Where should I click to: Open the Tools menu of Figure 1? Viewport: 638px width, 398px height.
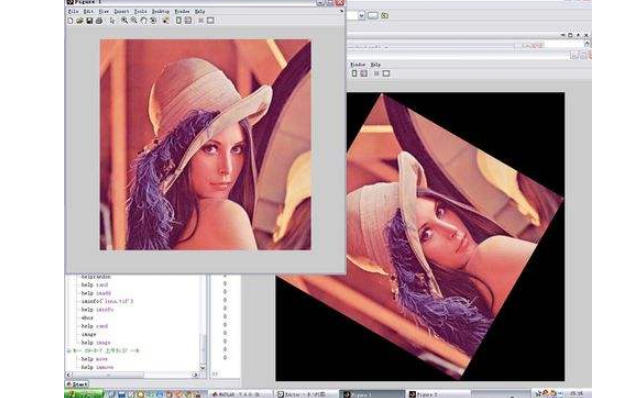coord(140,11)
